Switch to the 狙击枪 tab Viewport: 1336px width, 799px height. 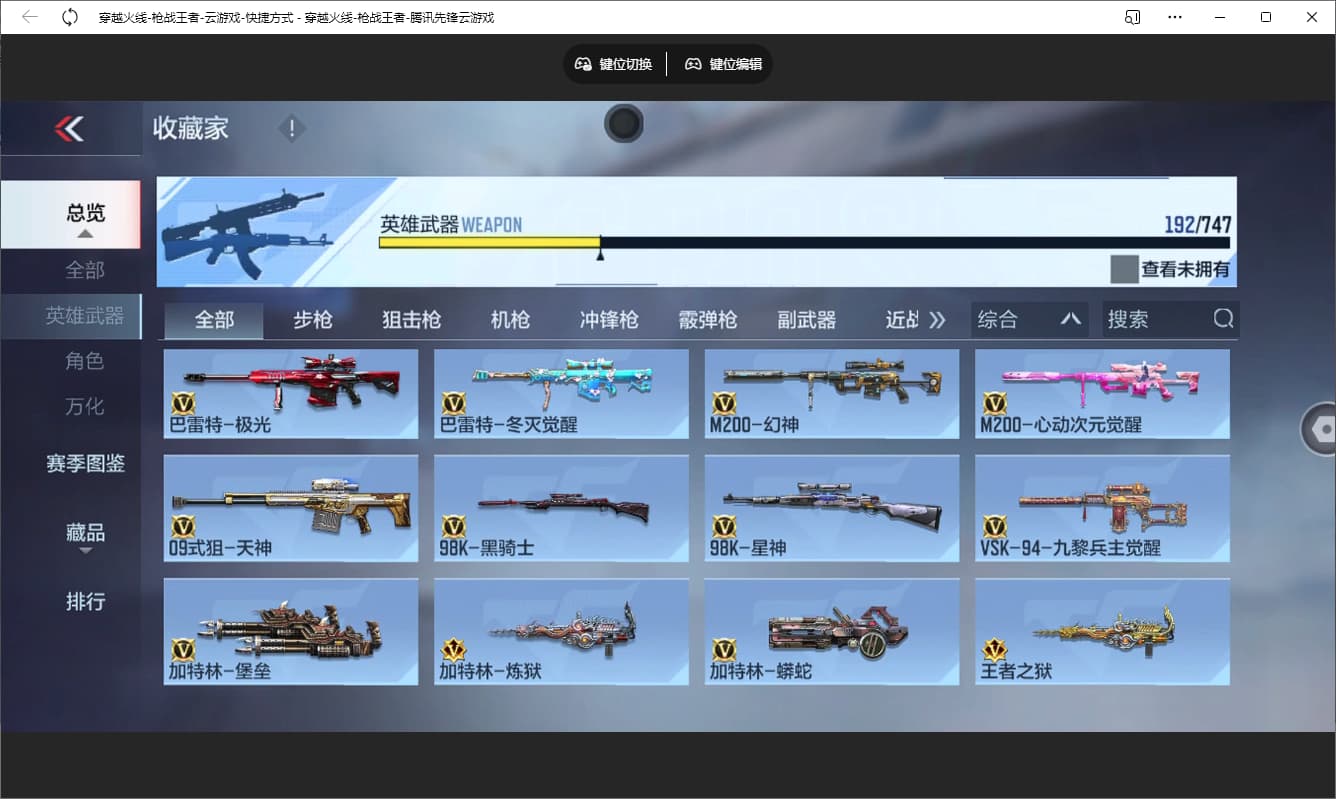[x=411, y=320]
